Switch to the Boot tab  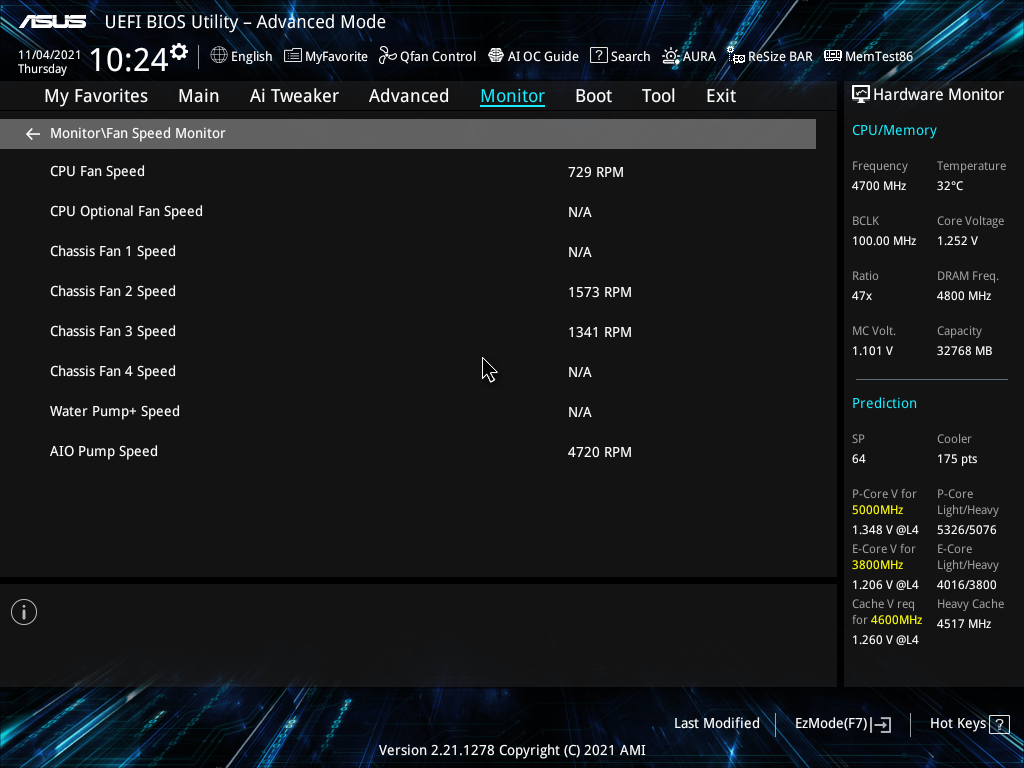[x=594, y=96]
